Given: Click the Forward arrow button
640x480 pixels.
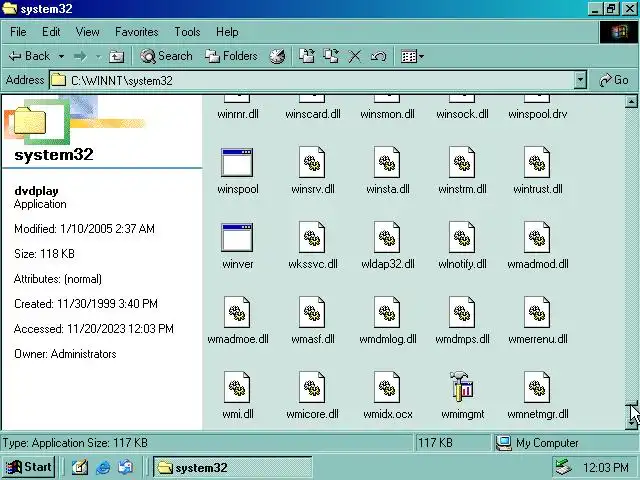Looking at the screenshot, I should click(80, 56).
